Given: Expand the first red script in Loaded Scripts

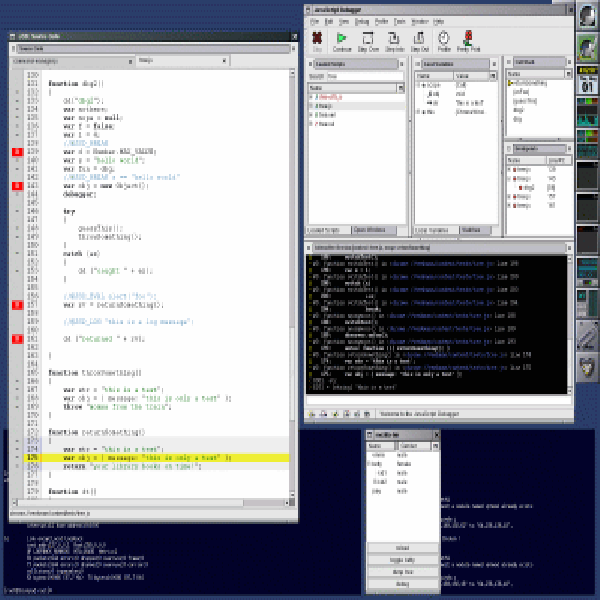Looking at the screenshot, I should [311, 97].
